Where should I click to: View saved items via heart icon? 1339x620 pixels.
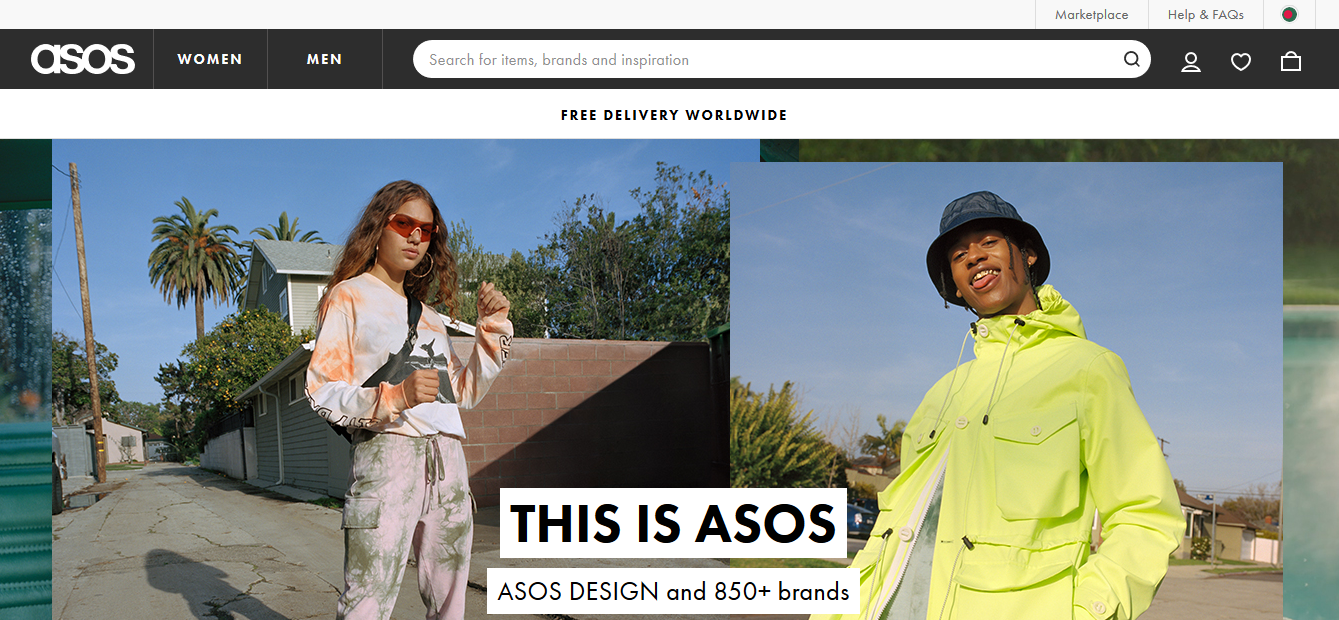click(x=1241, y=62)
